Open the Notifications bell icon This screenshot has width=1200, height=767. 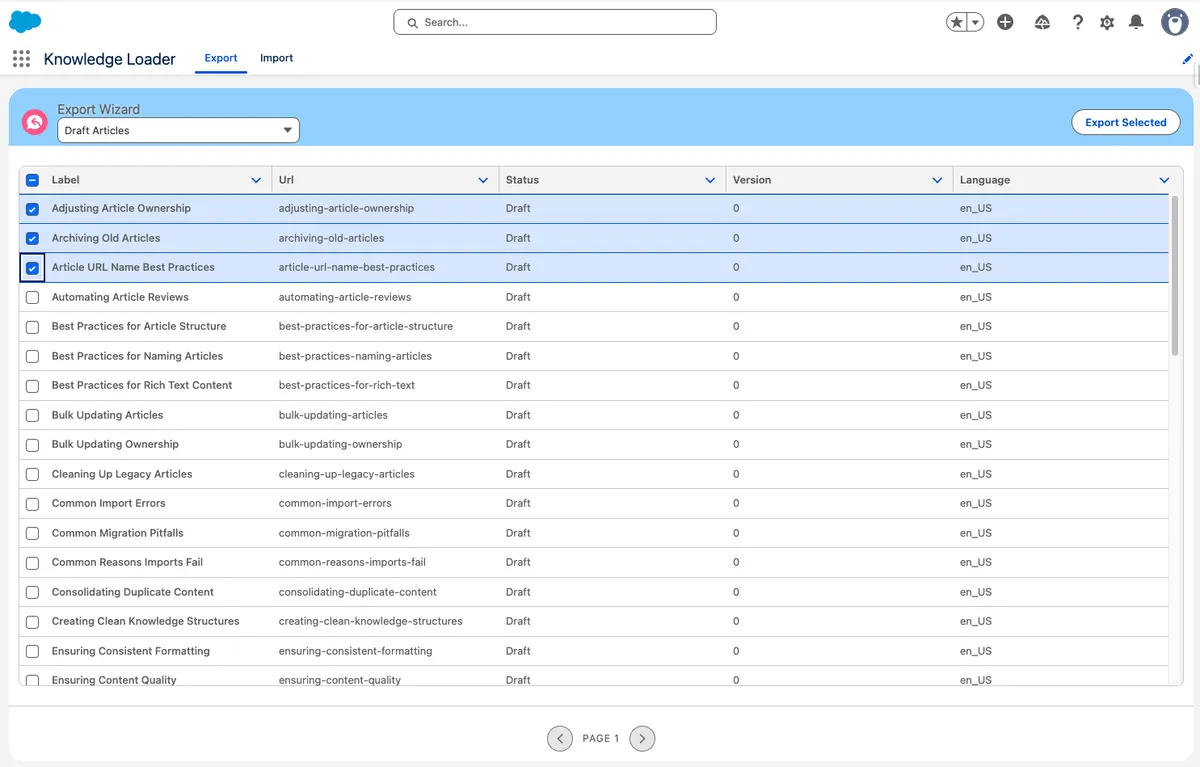pyautogui.click(x=1136, y=22)
